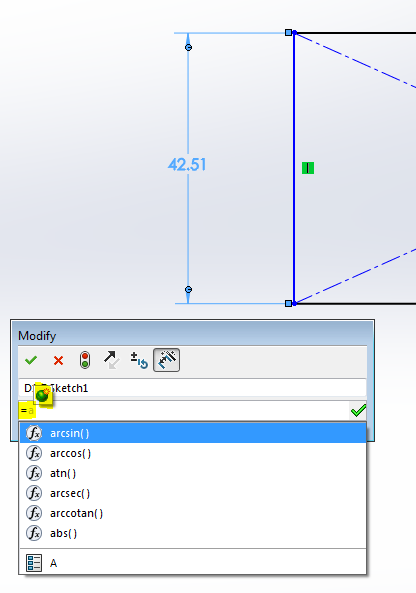
Task: Choose arccos() function suggestion
Action: coord(193,453)
